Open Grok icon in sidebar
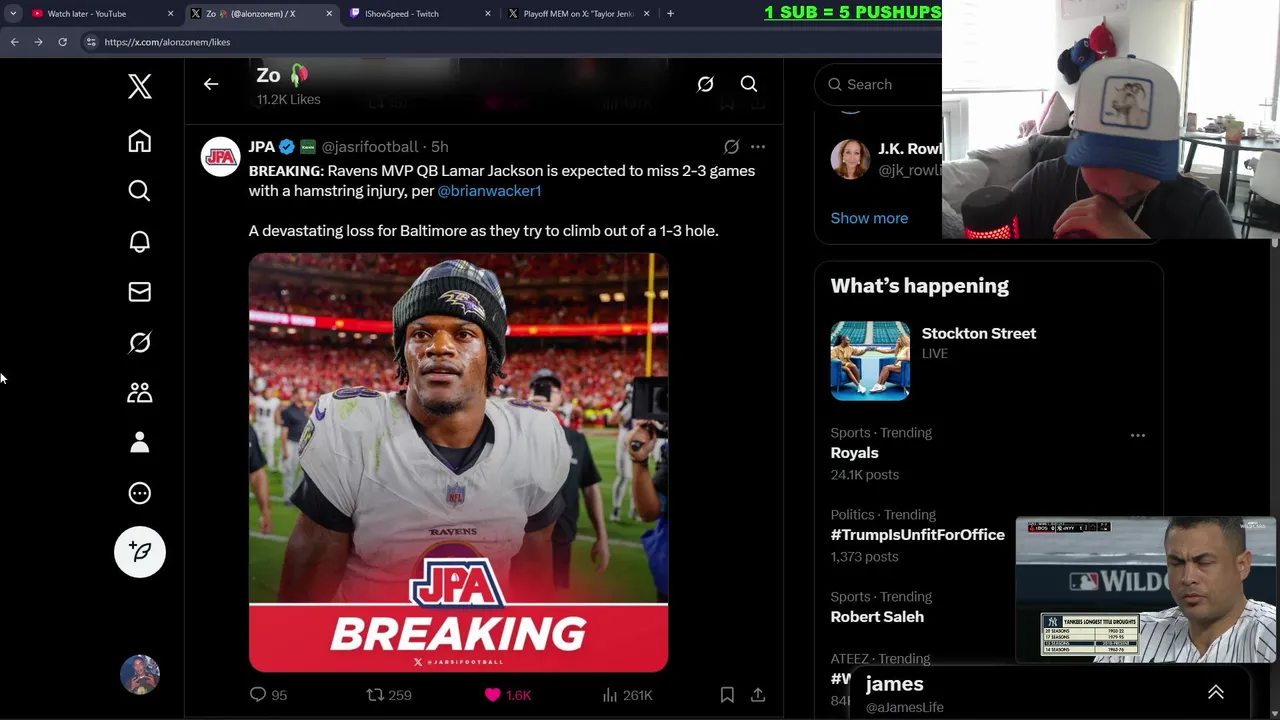The image size is (1280, 720). (140, 342)
